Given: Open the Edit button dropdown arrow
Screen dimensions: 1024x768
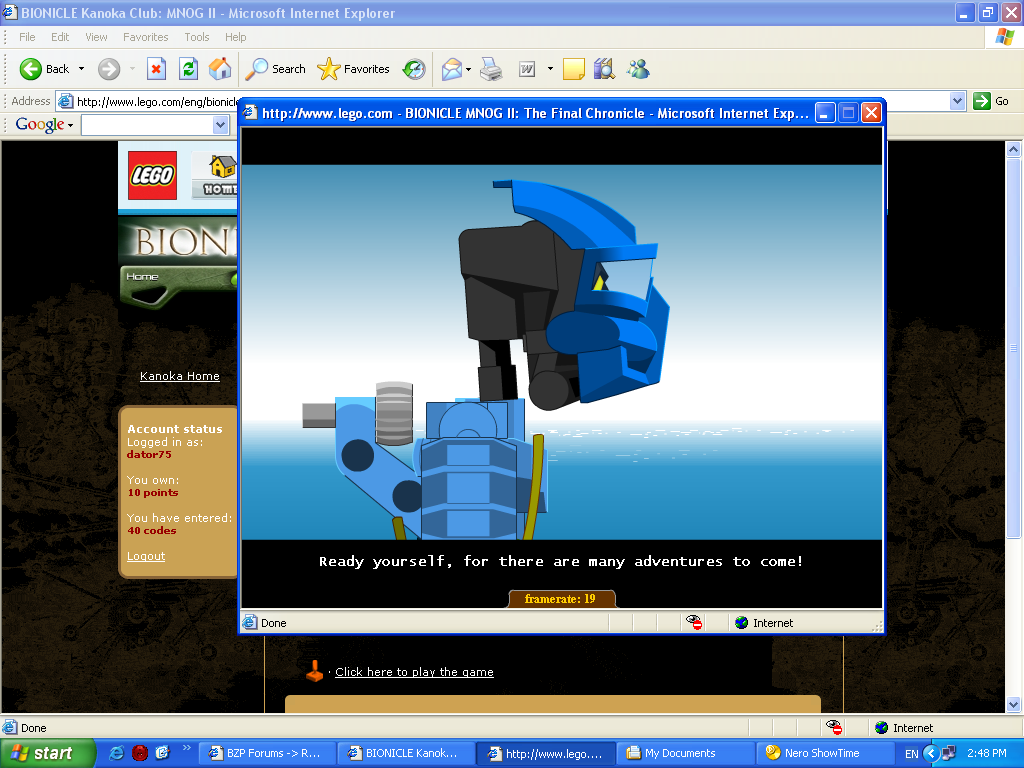Looking at the screenshot, I should pos(550,69).
